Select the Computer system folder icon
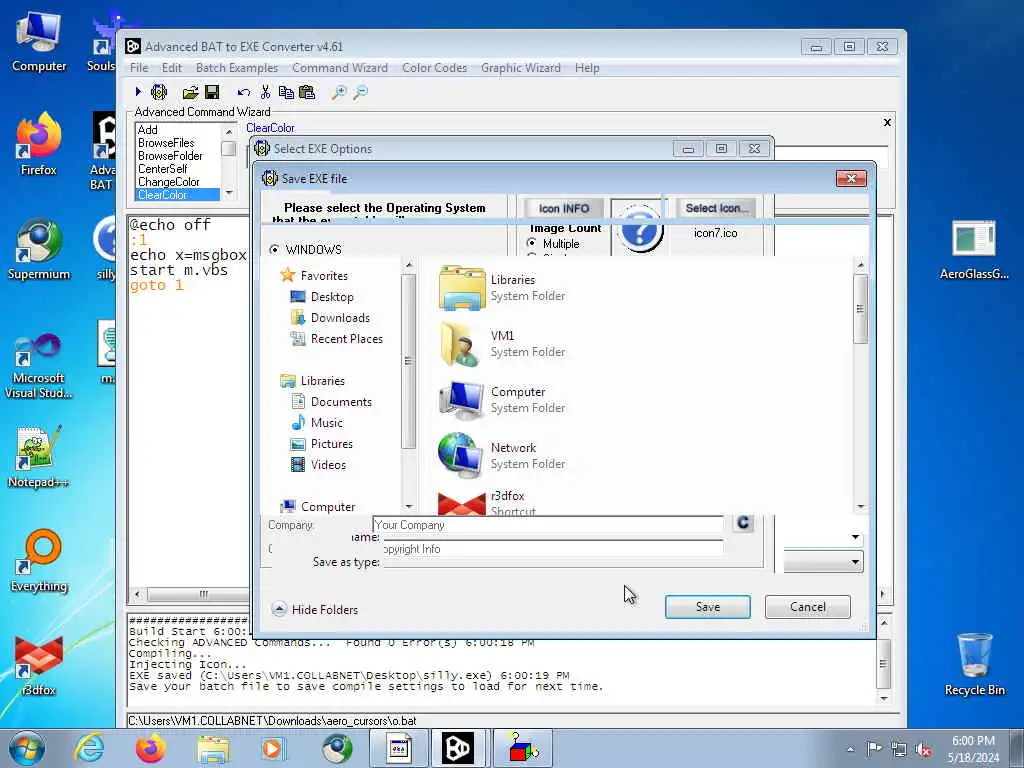Viewport: 1024px width, 768px height. tap(462, 400)
